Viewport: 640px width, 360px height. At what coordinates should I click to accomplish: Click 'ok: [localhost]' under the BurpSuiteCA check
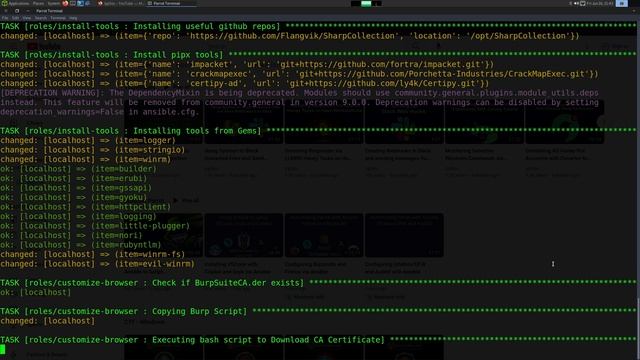pyautogui.click(x=36, y=292)
